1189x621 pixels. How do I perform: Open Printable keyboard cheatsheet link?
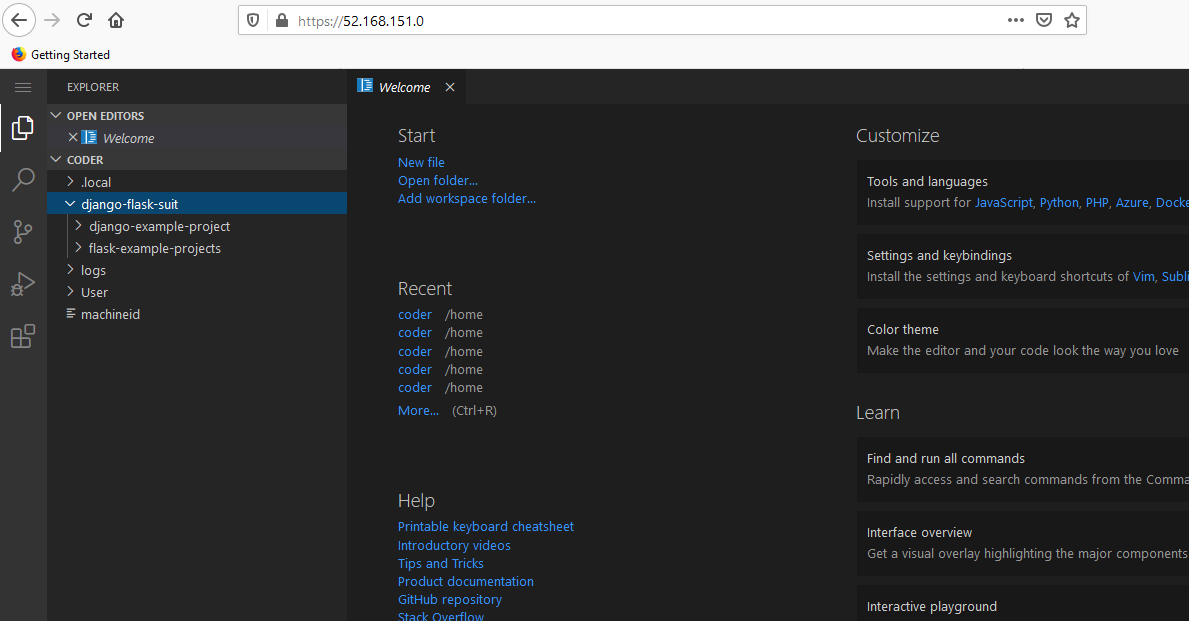pos(485,526)
